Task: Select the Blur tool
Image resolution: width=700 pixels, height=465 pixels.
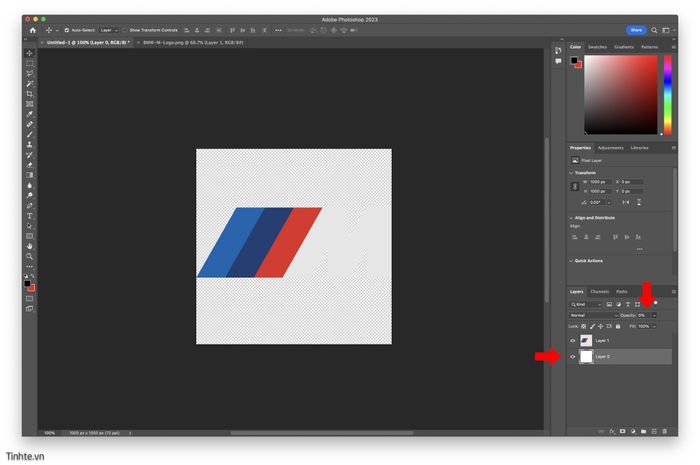Action: pos(29,186)
